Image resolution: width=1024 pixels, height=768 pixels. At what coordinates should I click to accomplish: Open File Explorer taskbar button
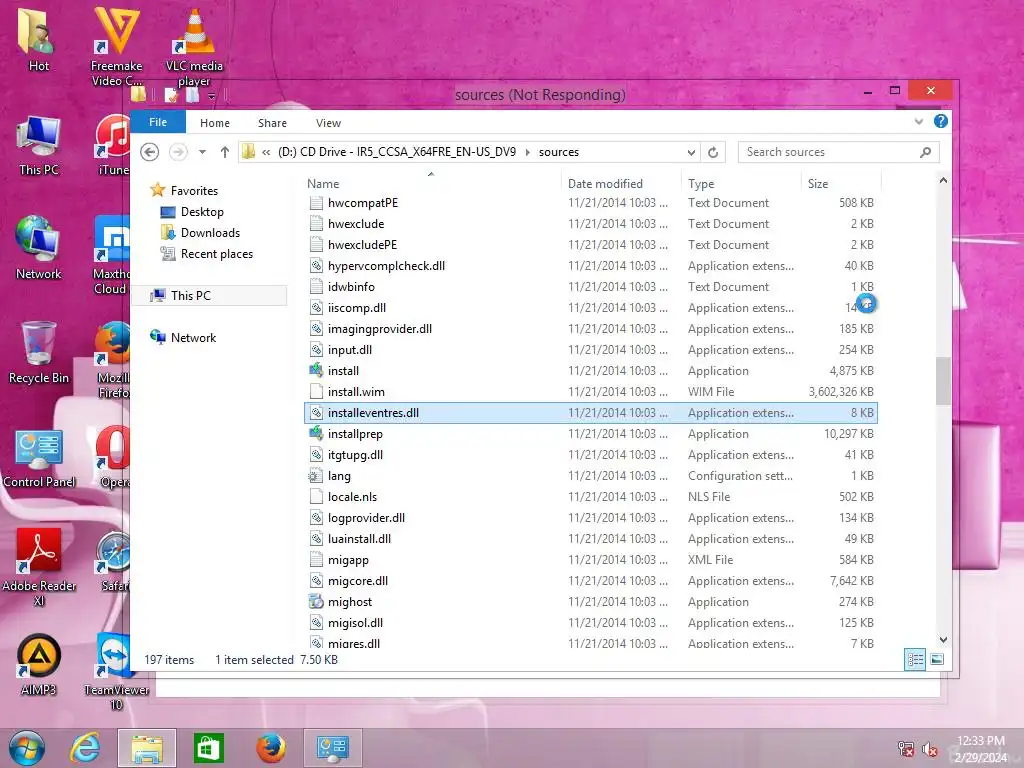coord(147,748)
